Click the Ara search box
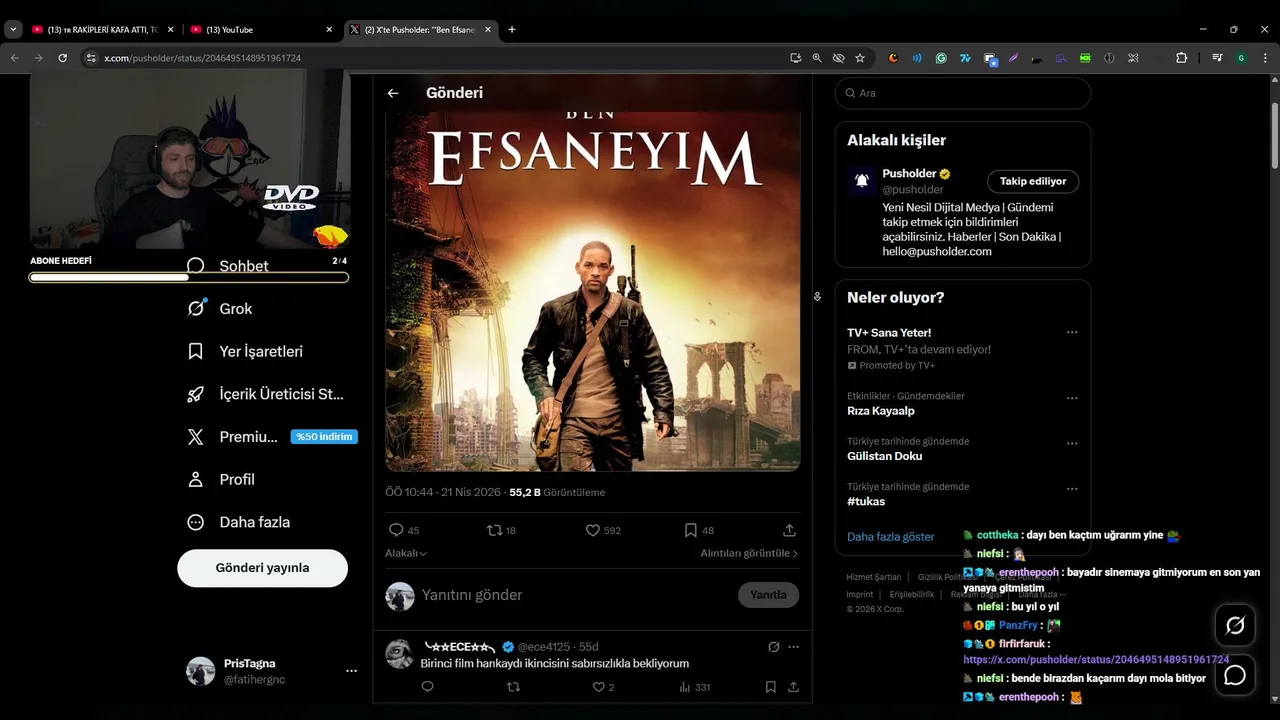 [x=962, y=93]
